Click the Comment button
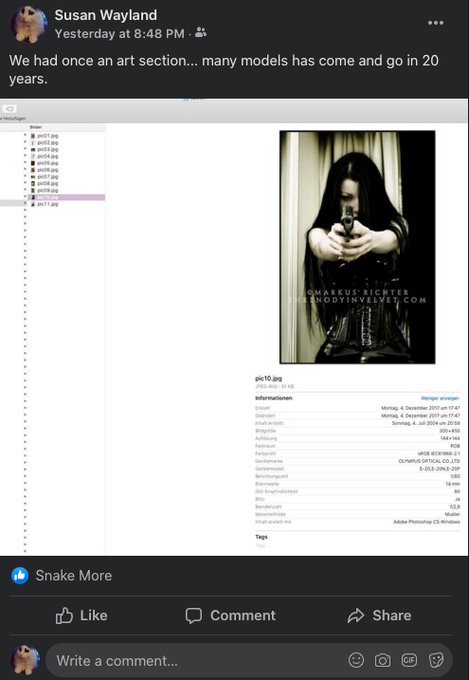Viewport: 469px width, 680px height. pyautogui.click(x=230, y=615)
